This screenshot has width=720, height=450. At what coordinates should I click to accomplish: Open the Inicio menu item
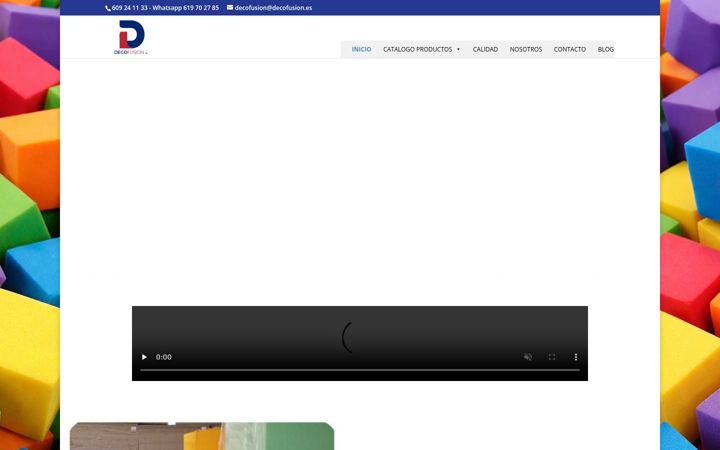pyautogui.click(x=361, y=49)
